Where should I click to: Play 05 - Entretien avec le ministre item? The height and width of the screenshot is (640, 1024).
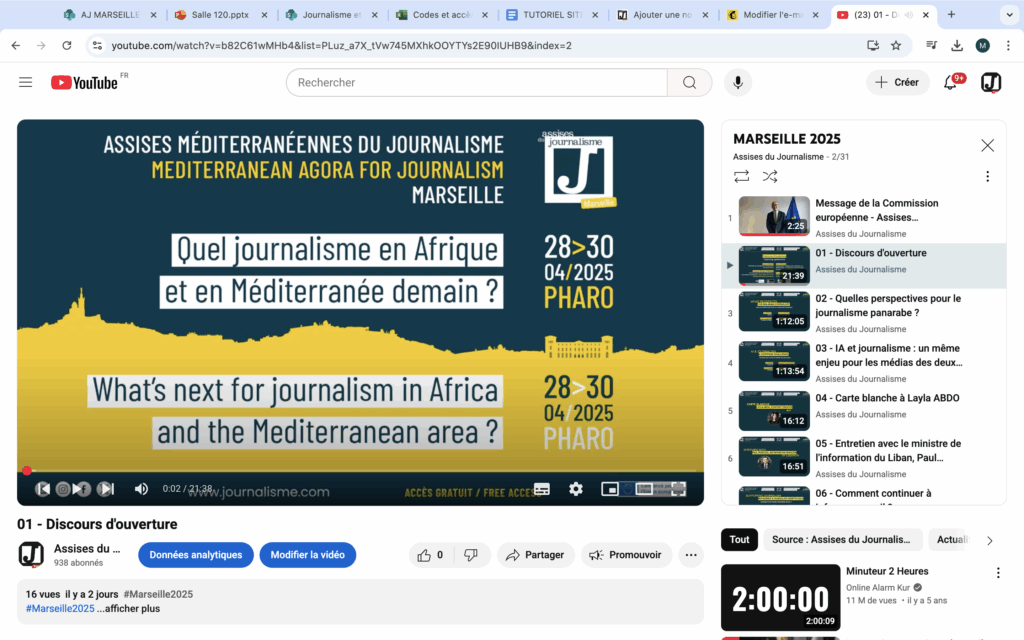[863, 458]
